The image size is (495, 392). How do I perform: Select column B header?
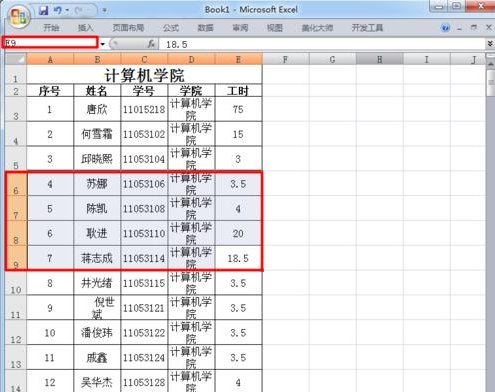pos(97,59)
